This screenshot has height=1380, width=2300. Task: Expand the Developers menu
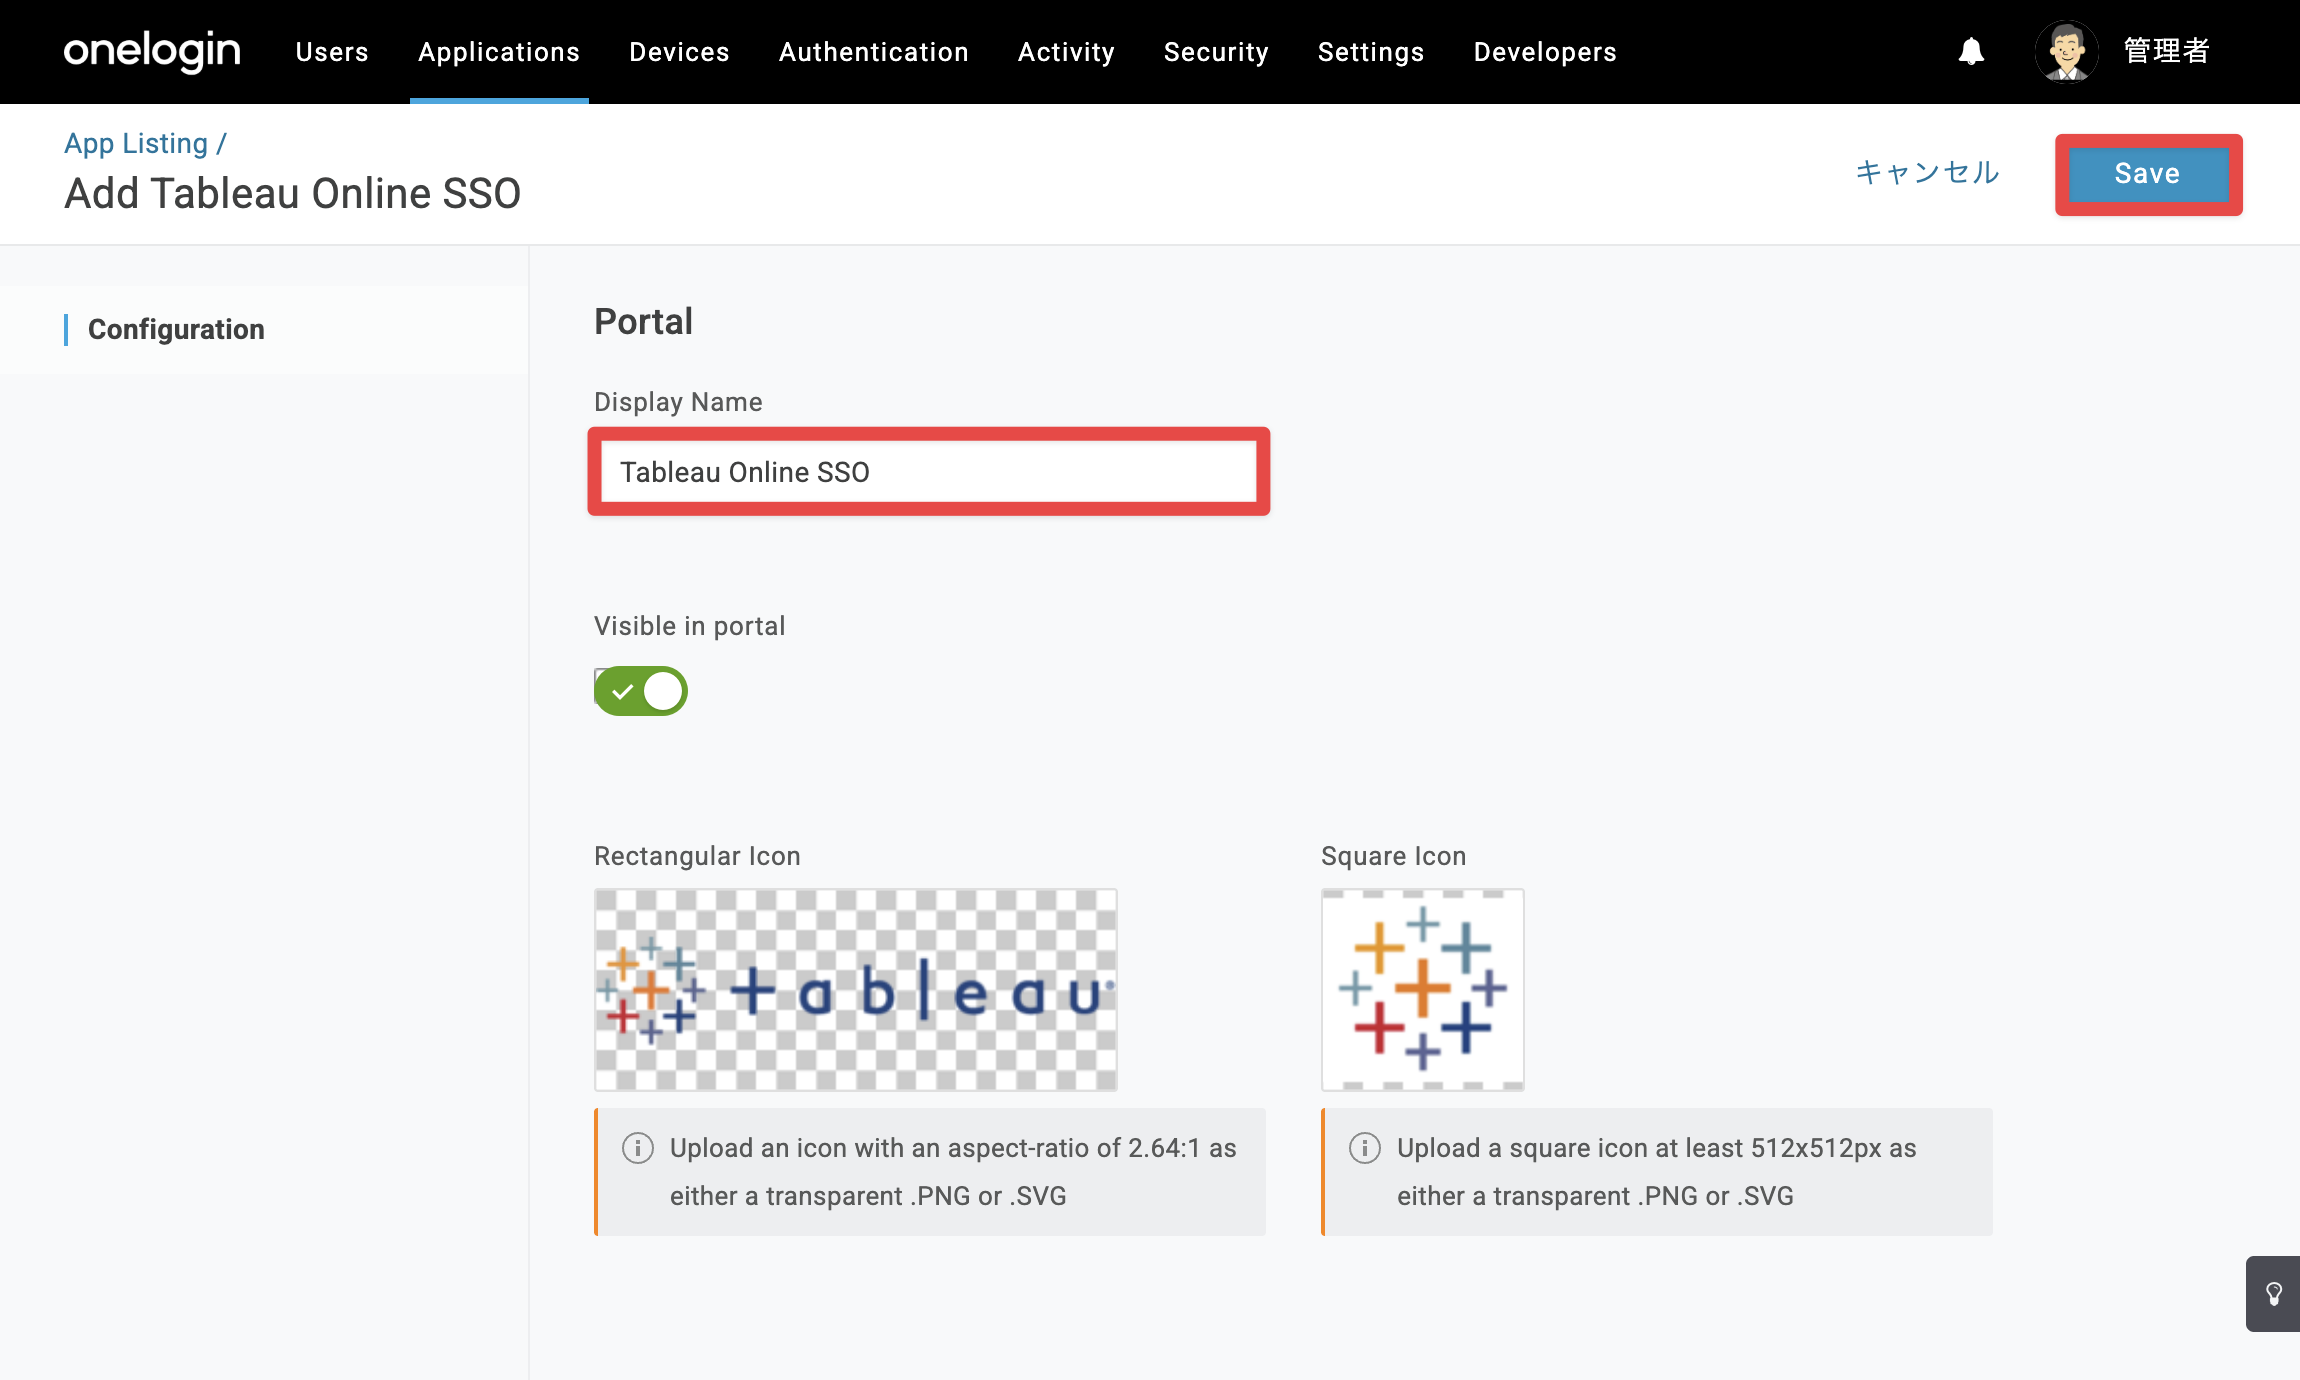click(x=1545, y=52)
